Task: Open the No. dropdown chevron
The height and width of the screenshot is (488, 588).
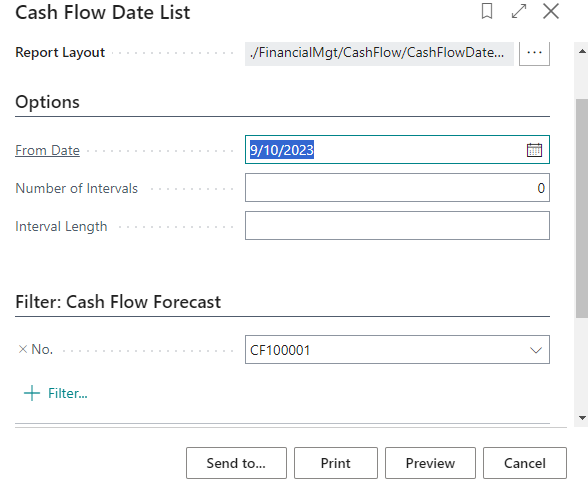Action: (x=536, y=350)
